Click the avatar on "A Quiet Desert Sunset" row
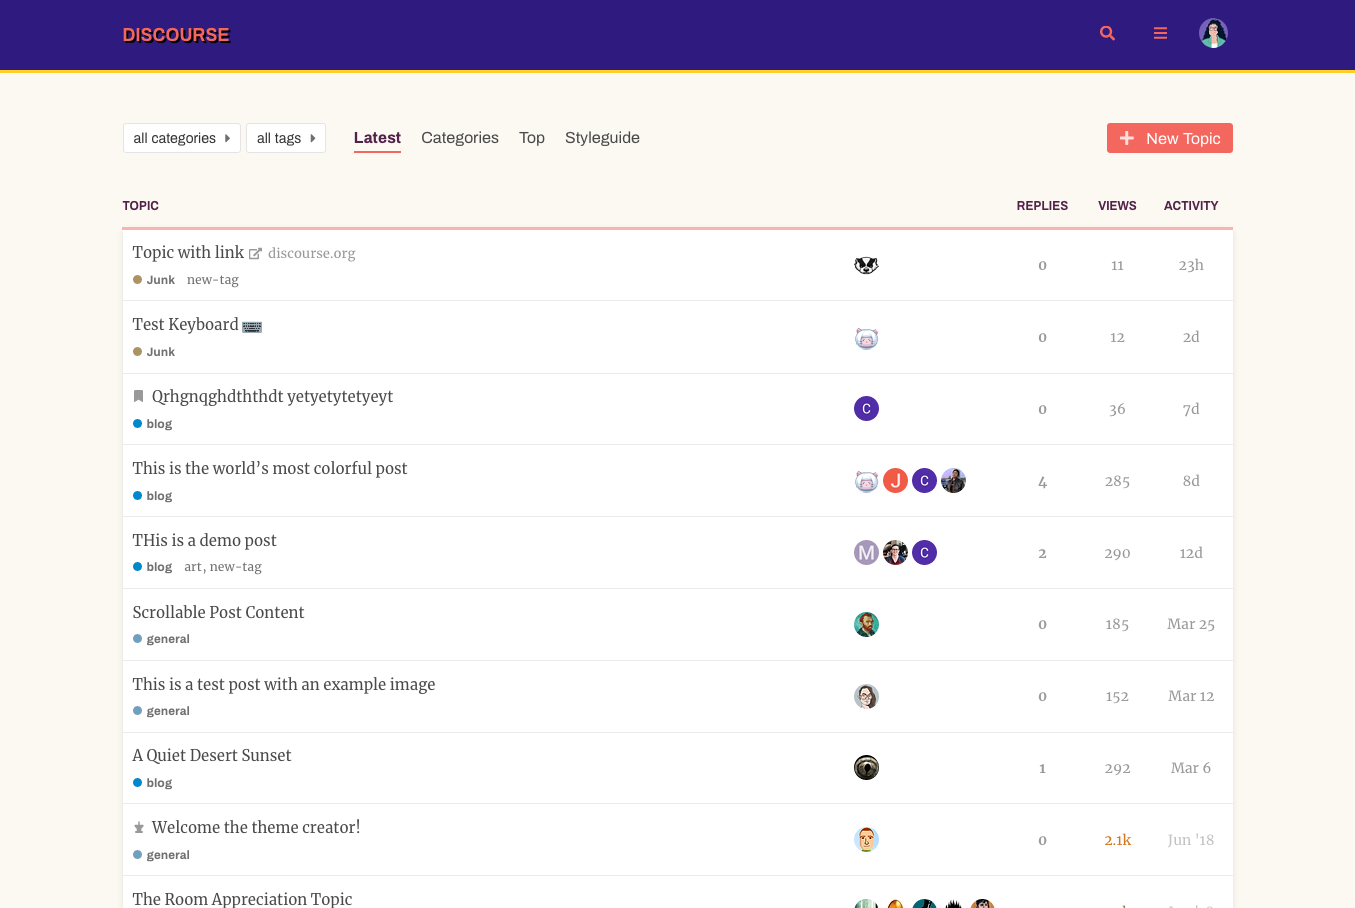This screenshot has width=1355, height=908. click(866, 767)
